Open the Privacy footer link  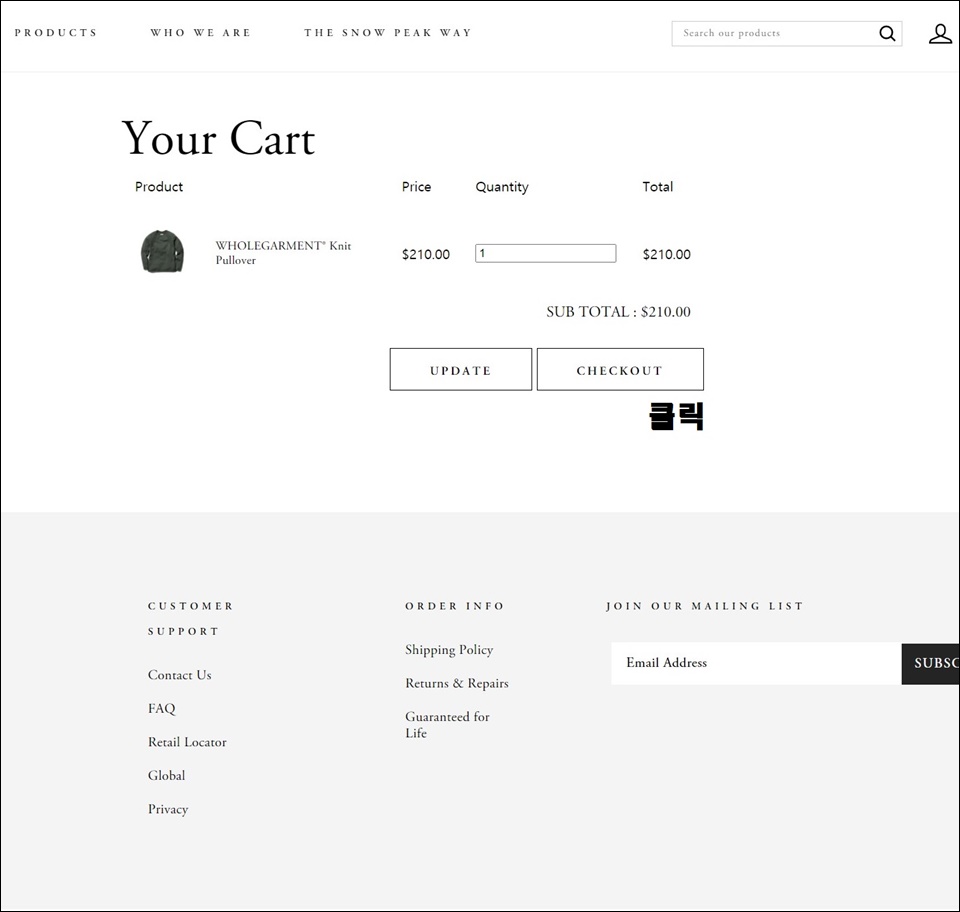168,809
